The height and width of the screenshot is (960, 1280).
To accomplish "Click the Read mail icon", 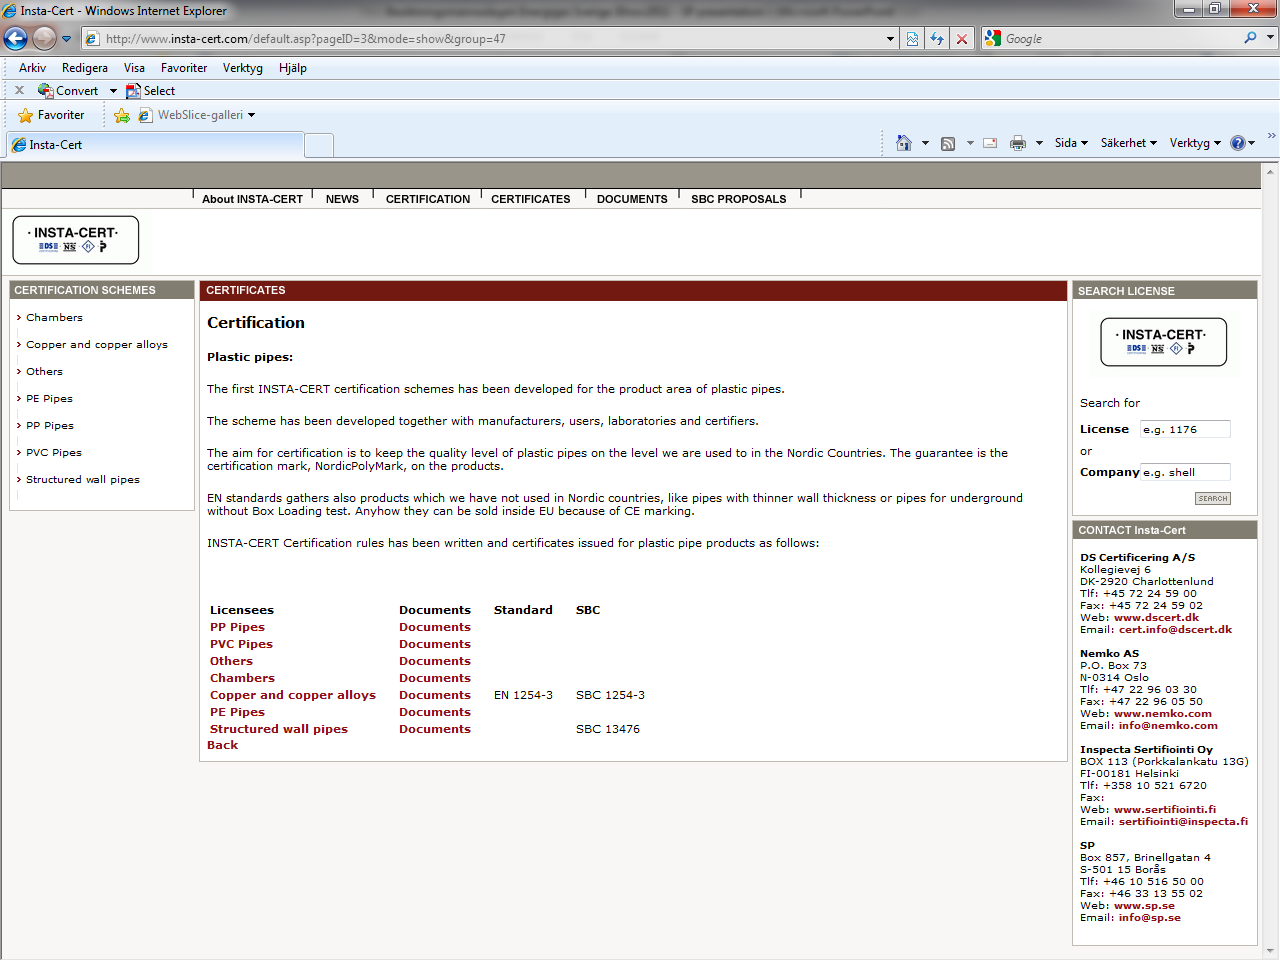I will (x=990, y=143).
